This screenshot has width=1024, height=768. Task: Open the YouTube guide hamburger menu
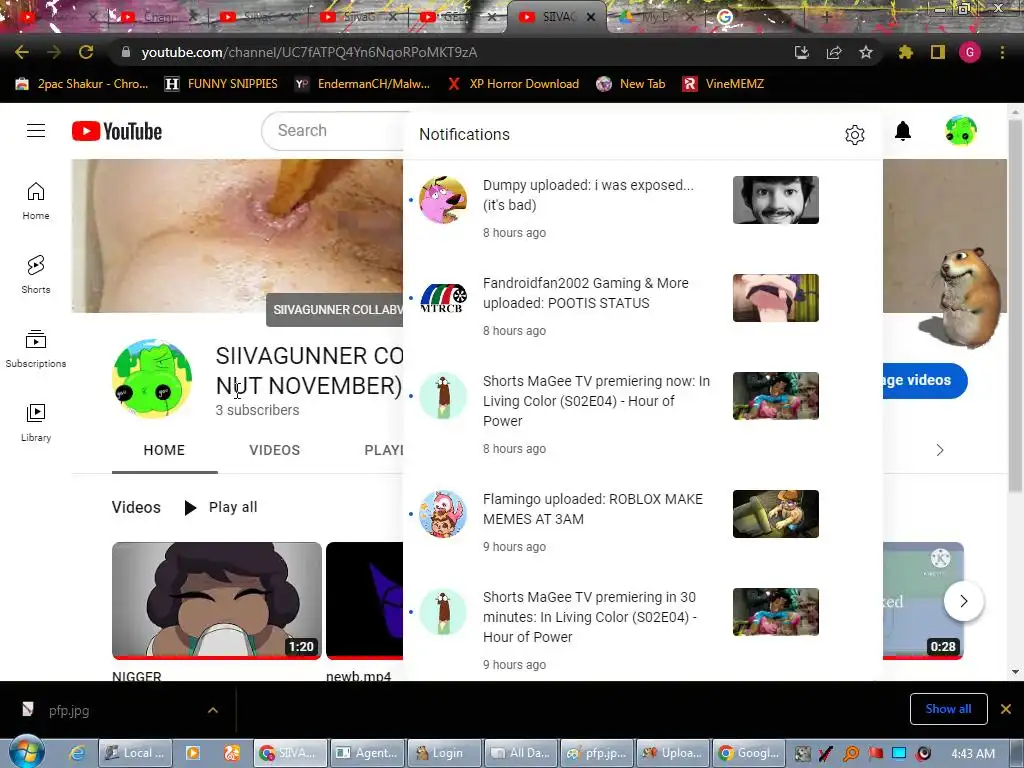coord(36,131)
